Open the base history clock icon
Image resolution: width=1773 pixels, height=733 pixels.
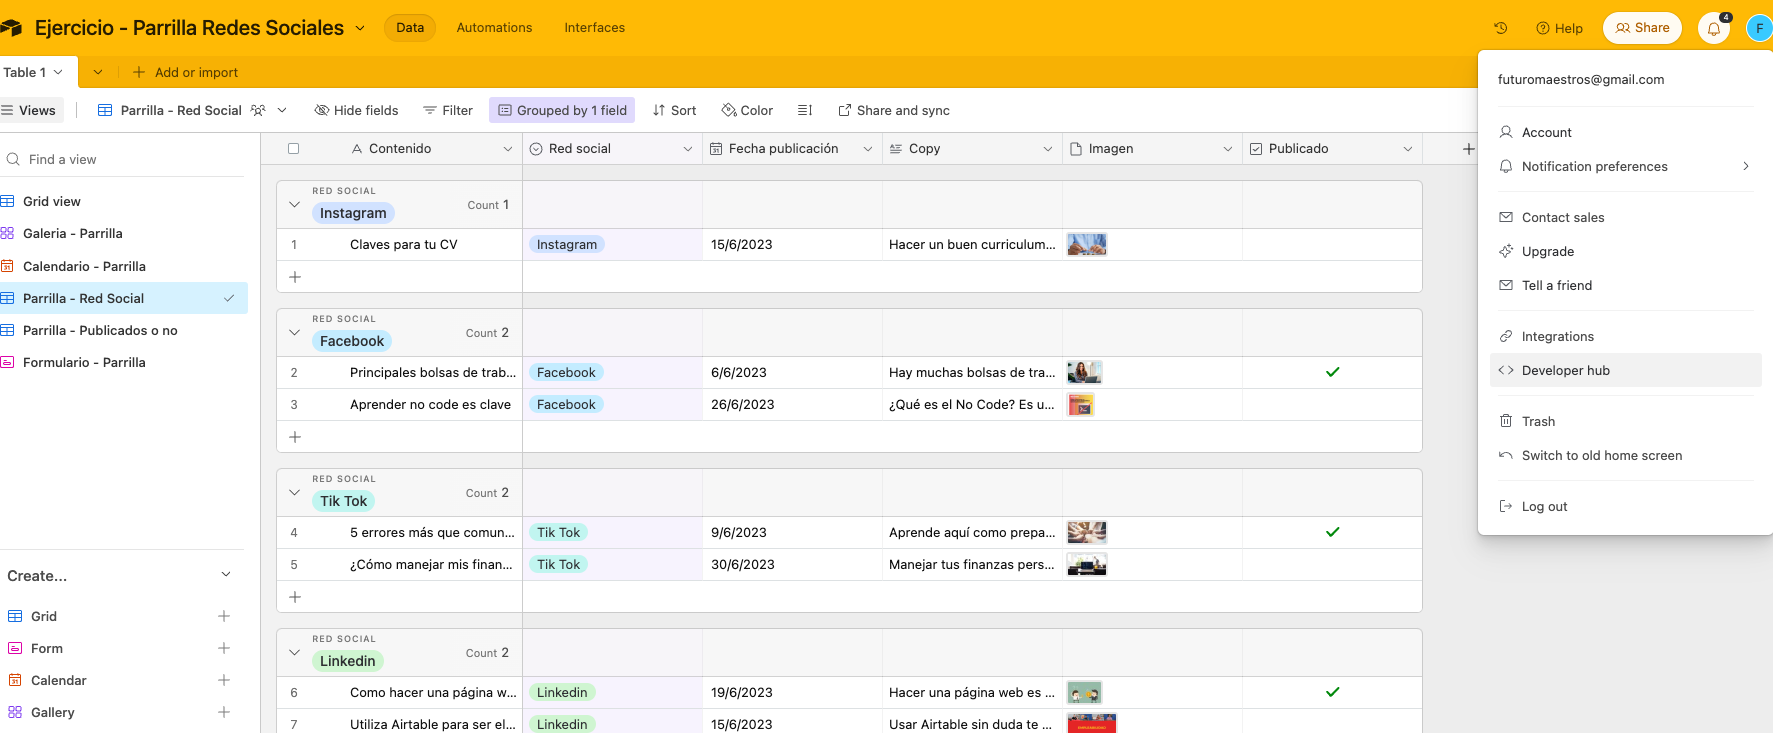pos(1500,28)
